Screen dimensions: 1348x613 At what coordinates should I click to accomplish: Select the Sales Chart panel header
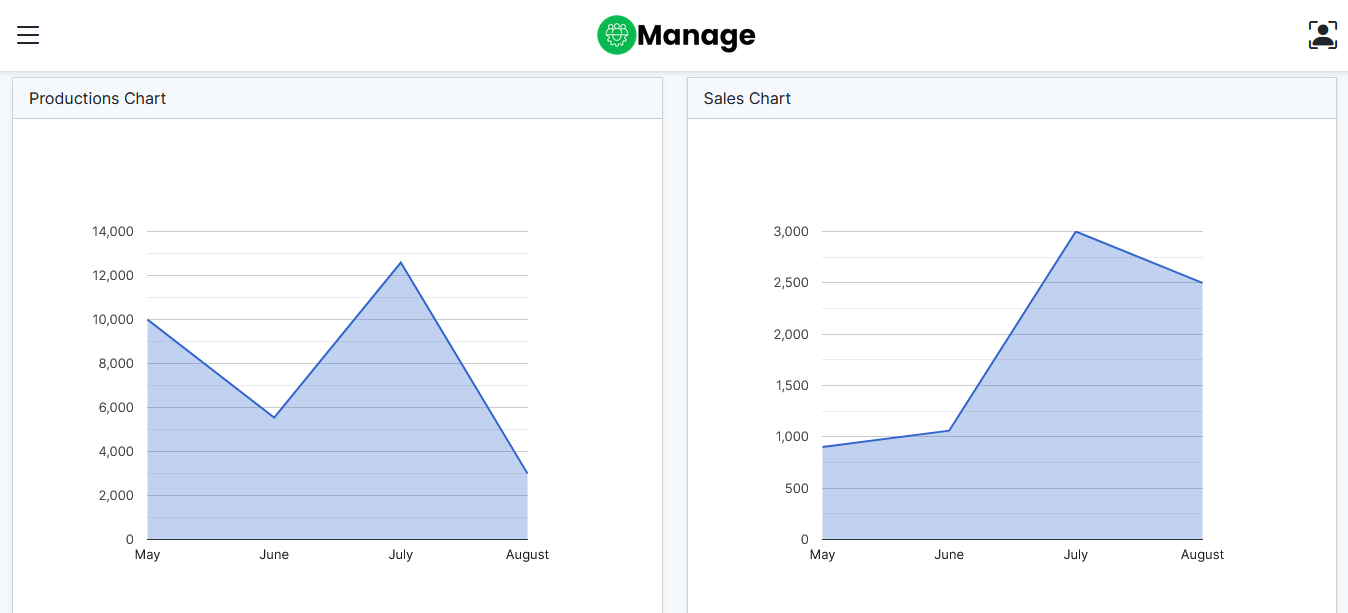[x=747, y=98]
